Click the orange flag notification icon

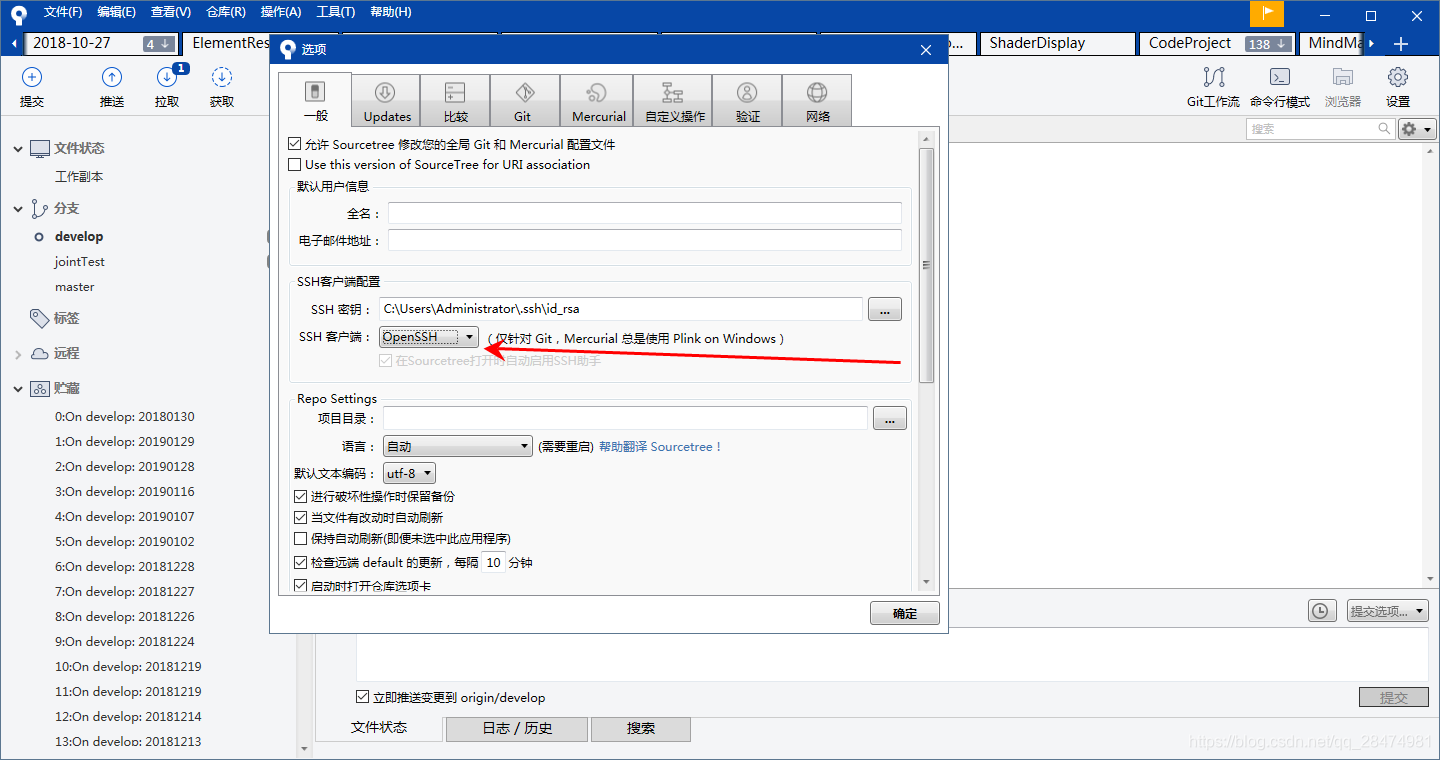[1267, 13]
